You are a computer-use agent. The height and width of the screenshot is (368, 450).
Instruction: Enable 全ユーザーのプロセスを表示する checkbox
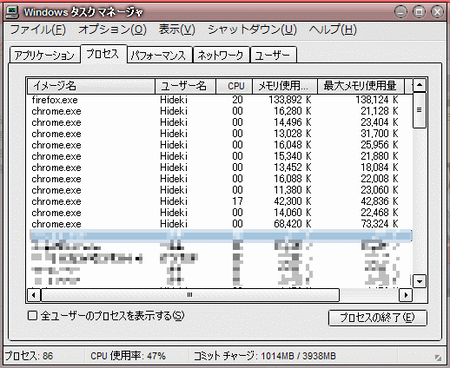tap(32, 315)
